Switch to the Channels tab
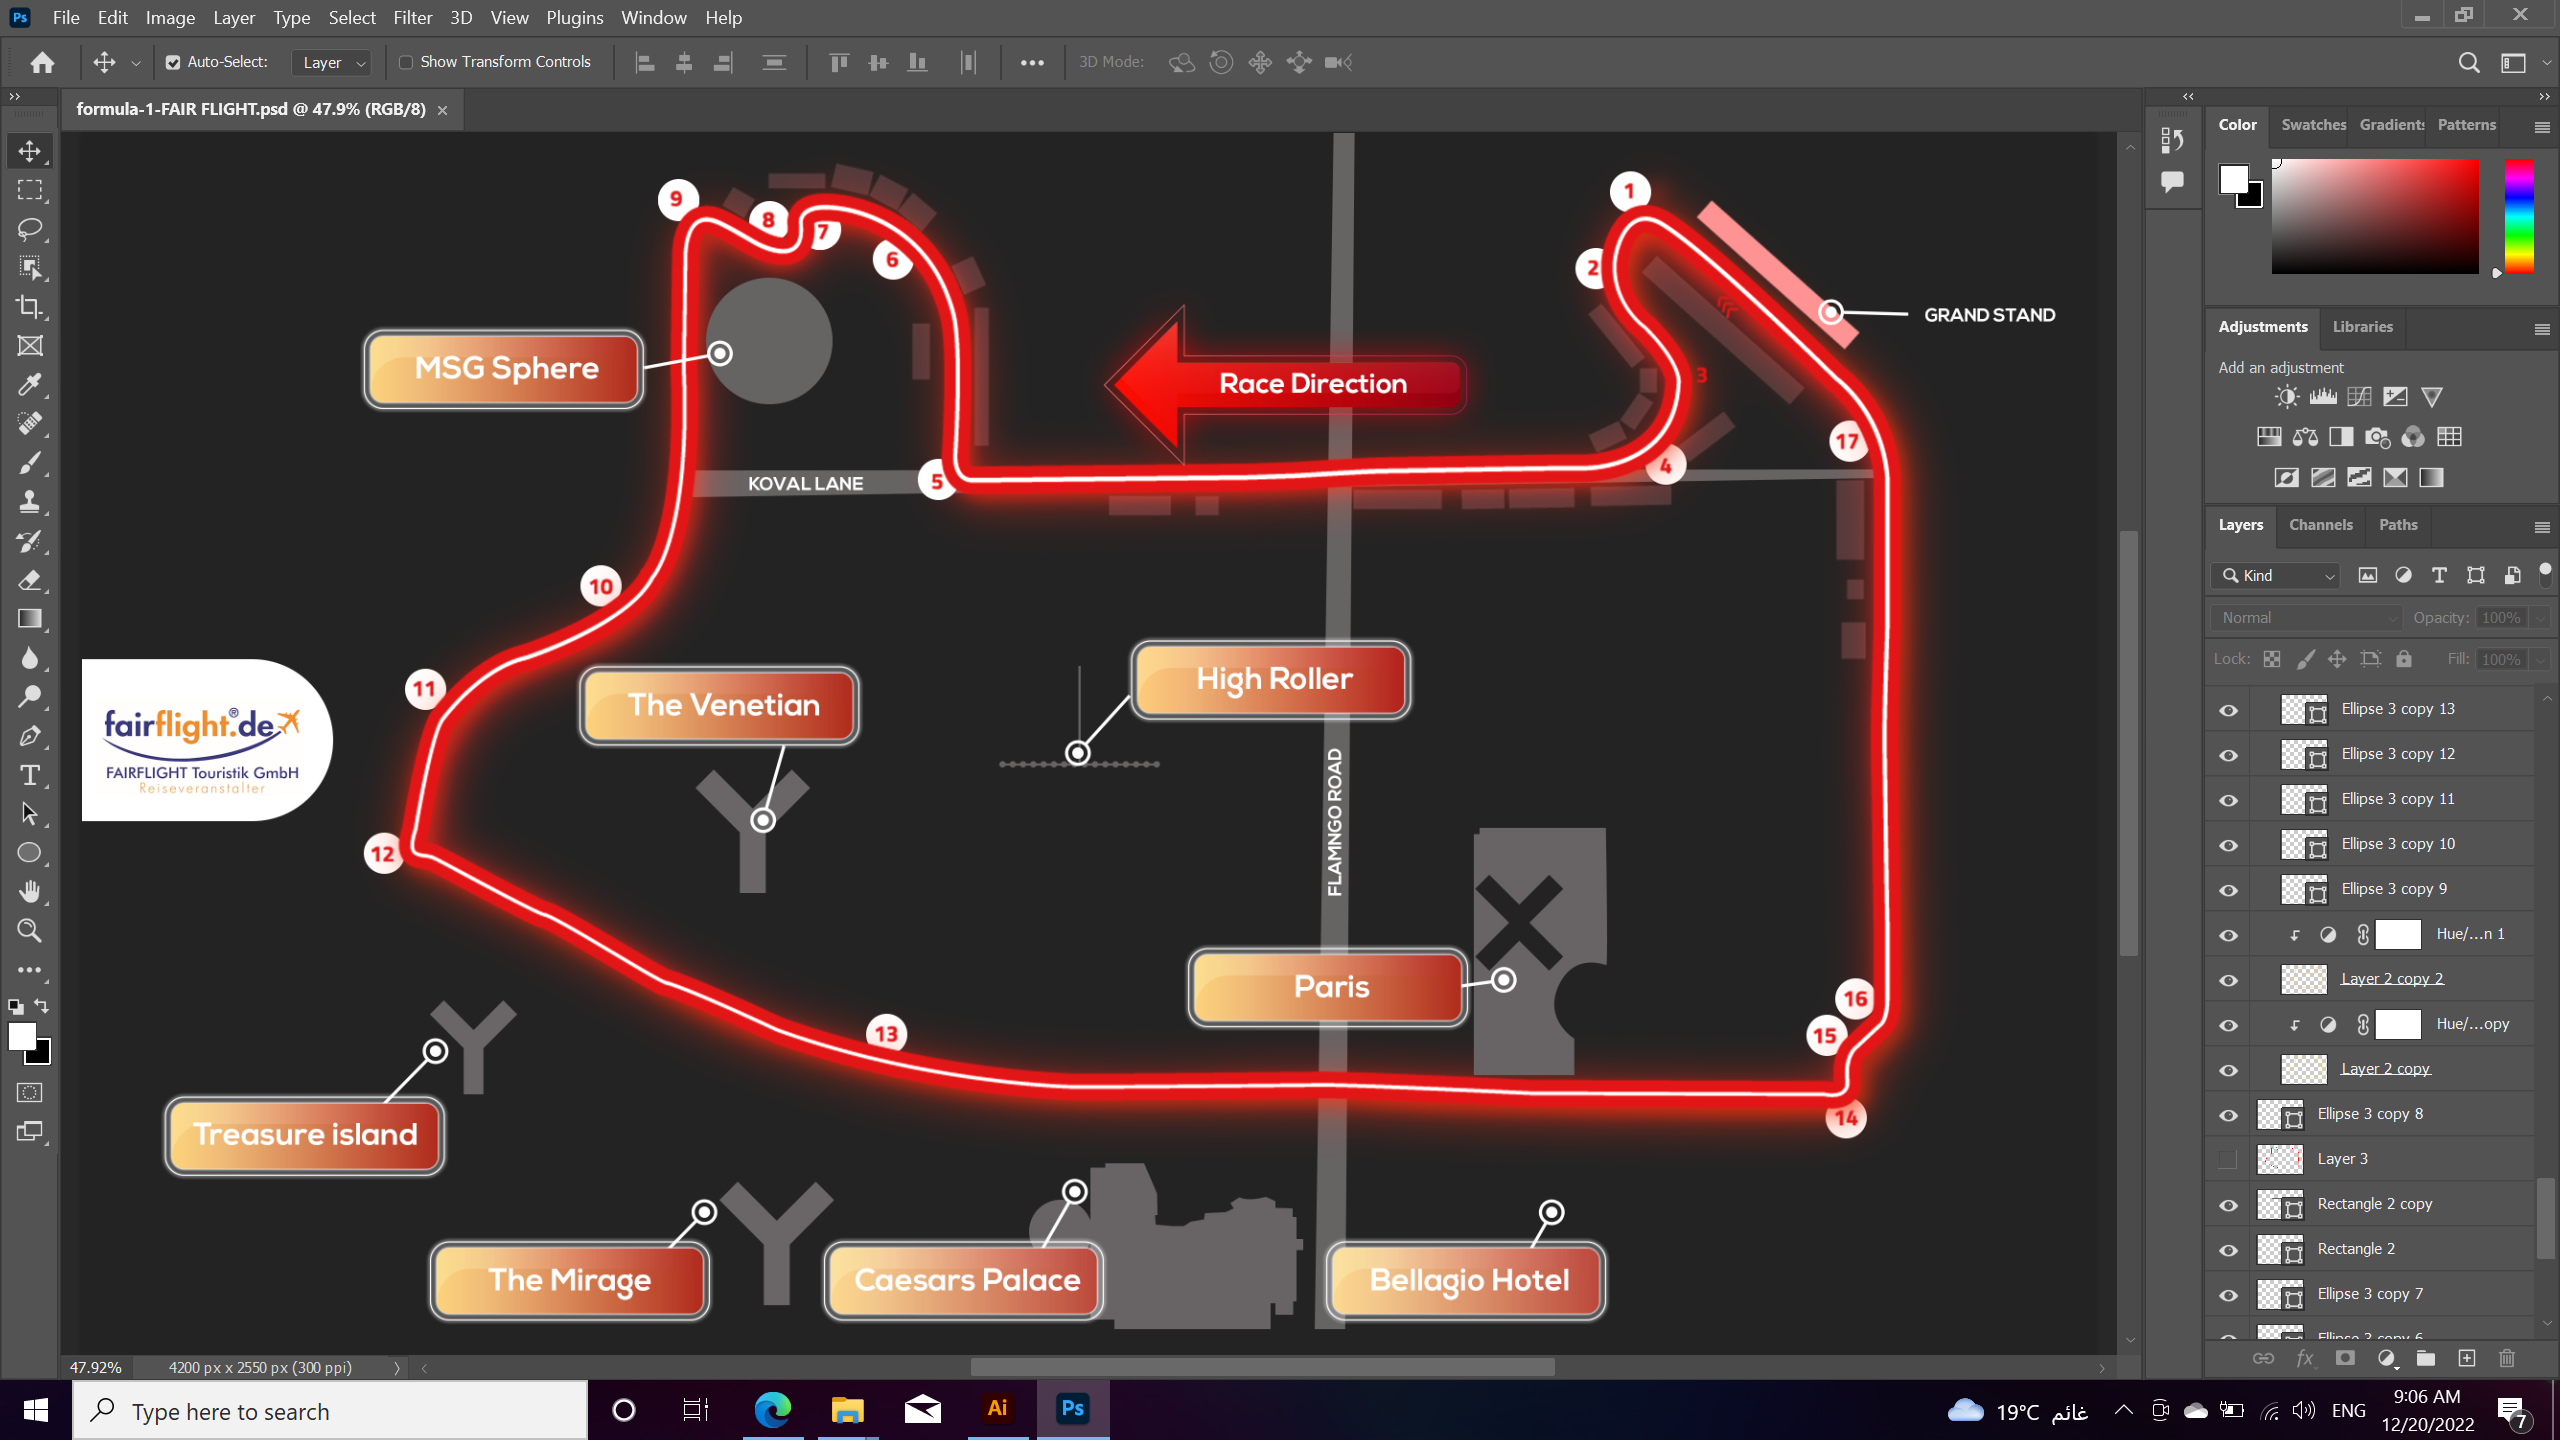 point(2320,525)
